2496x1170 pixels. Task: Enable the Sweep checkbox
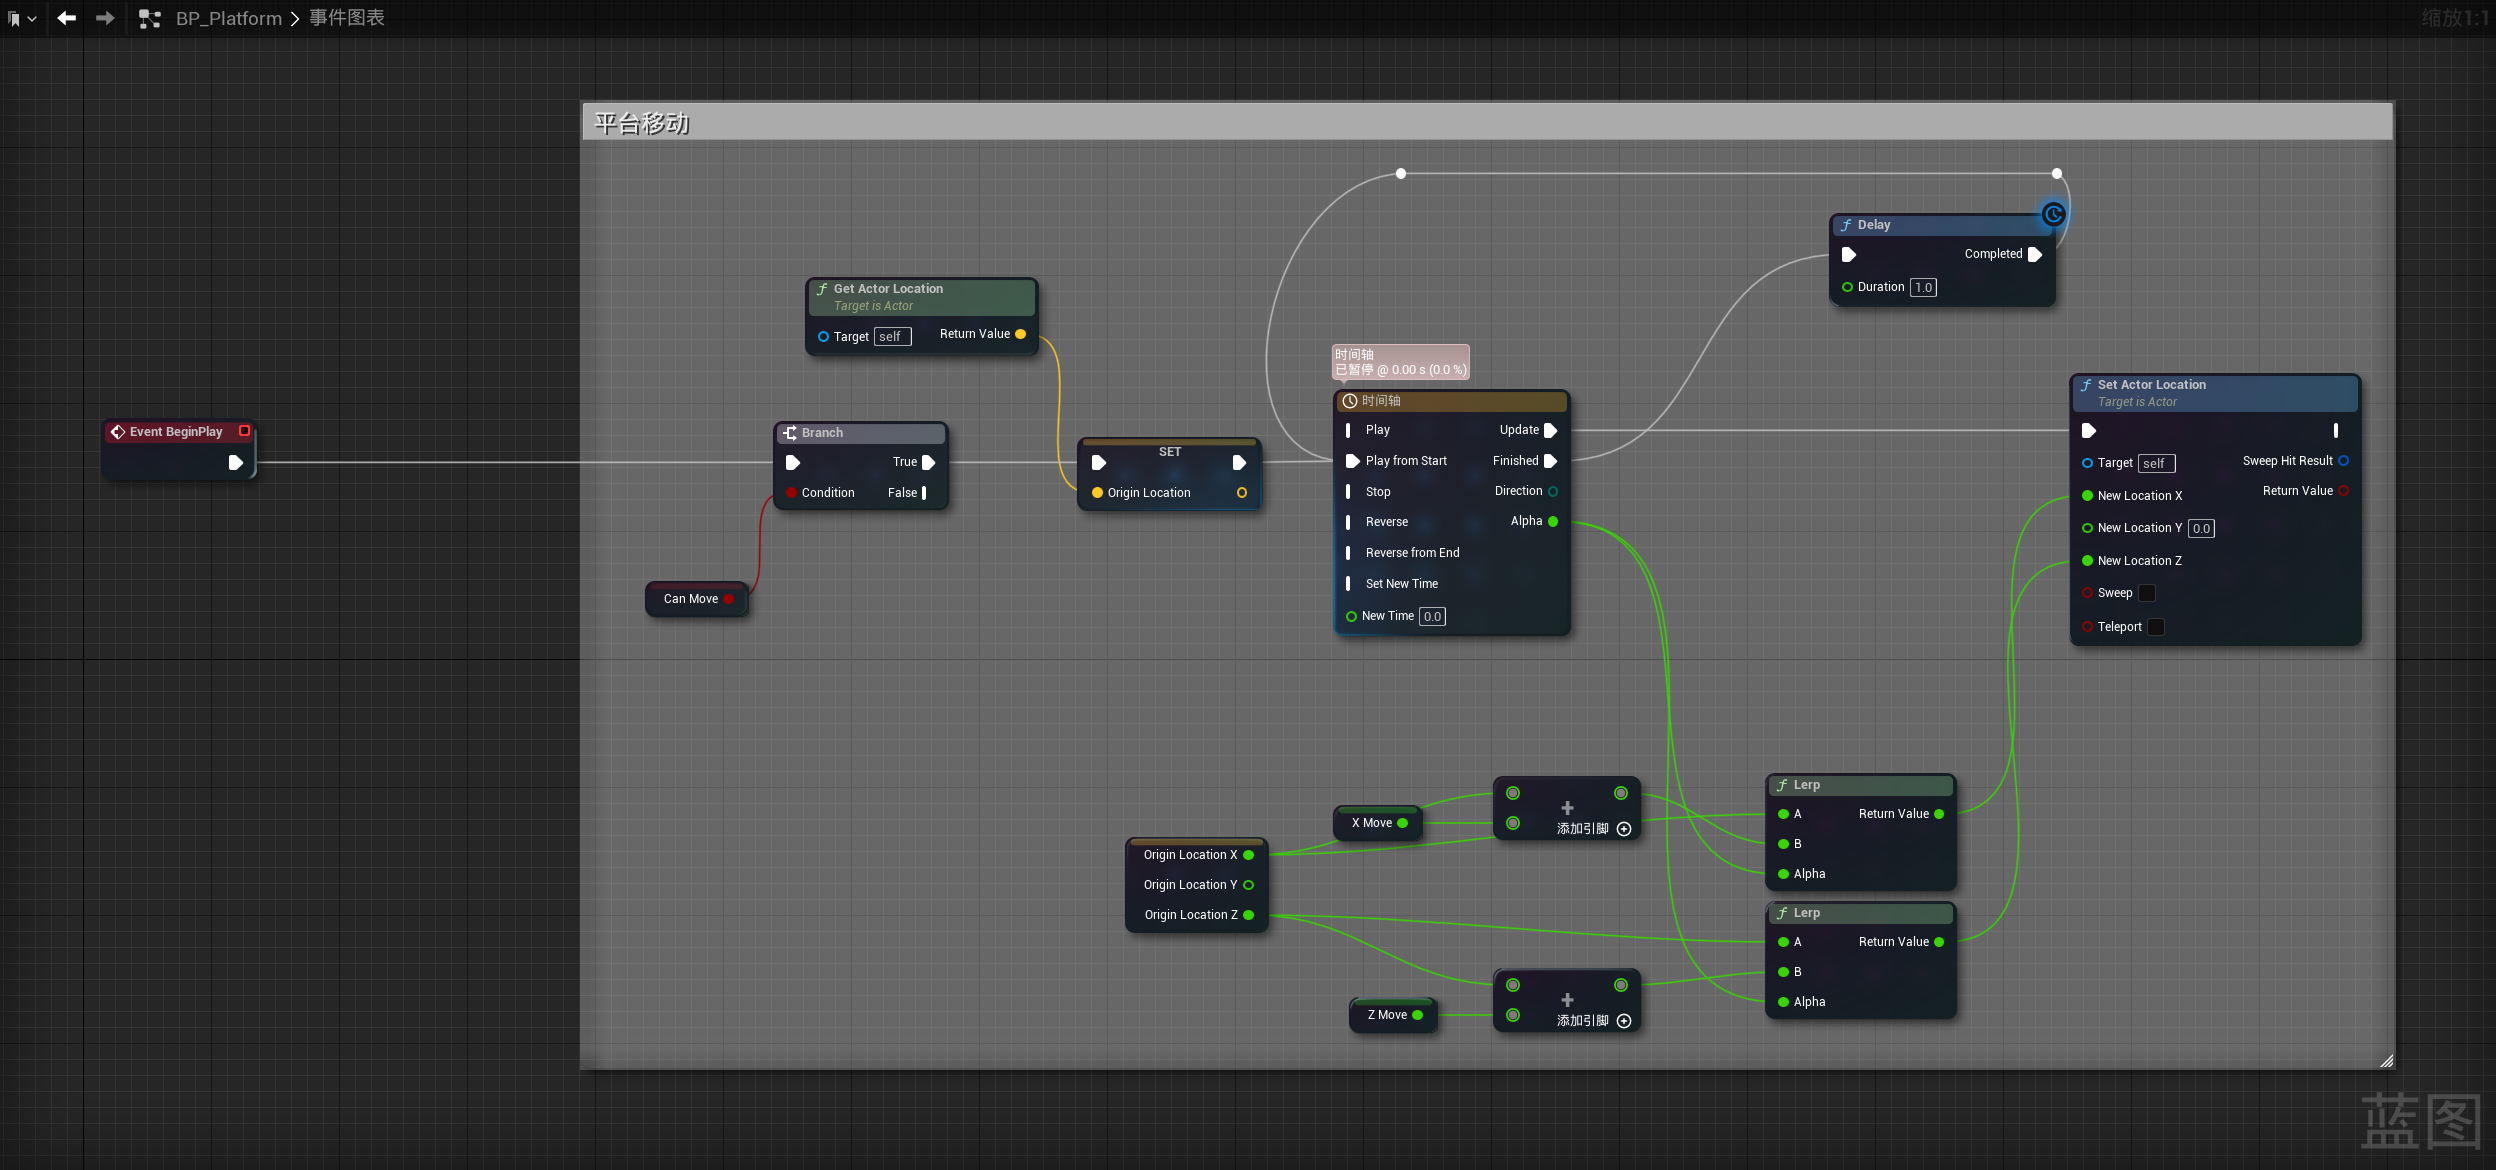(2146, 593)
